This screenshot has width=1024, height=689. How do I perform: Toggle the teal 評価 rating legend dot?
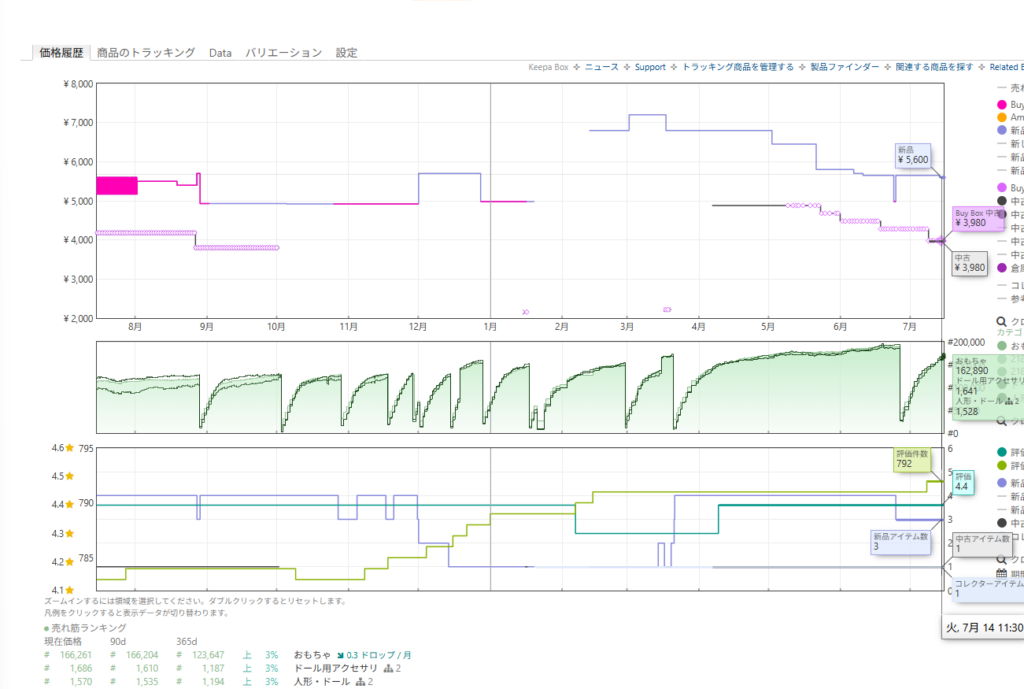click(1002, 452)
